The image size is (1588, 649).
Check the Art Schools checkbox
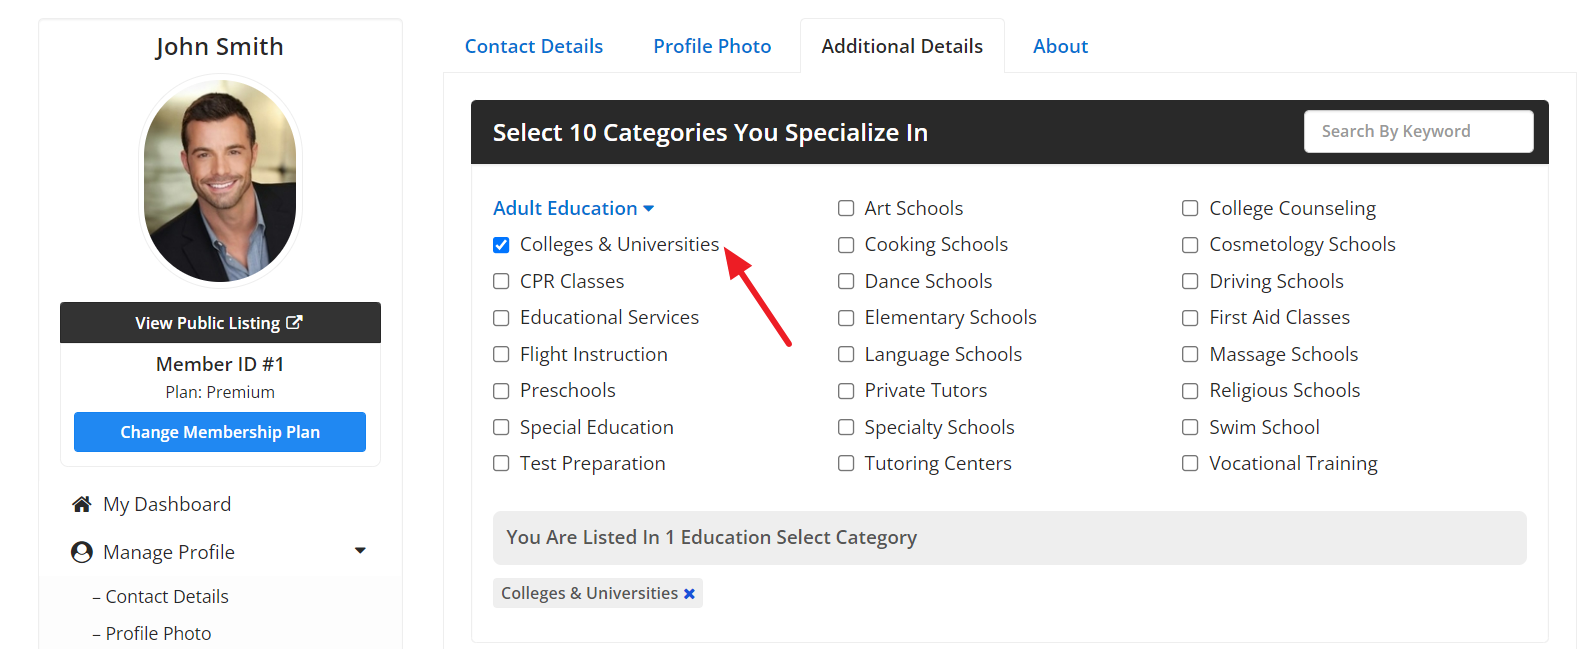846,208
